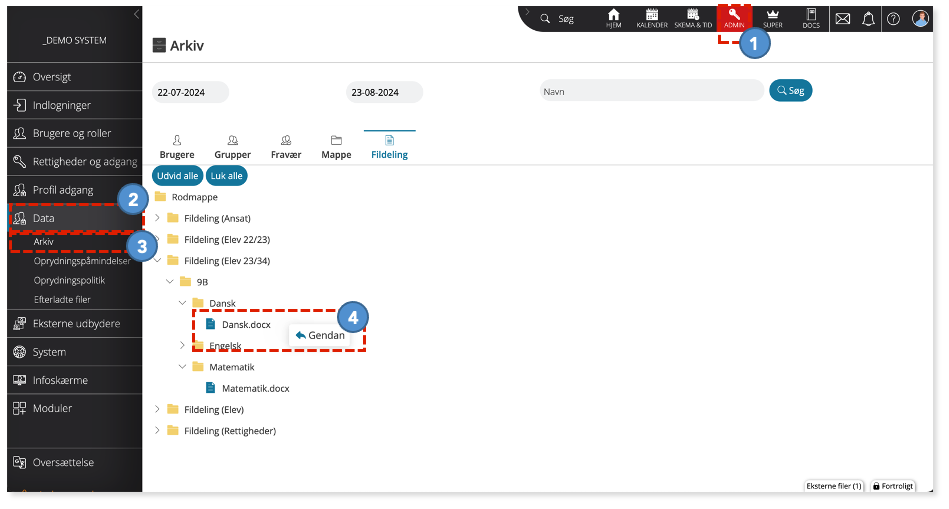Viewport: 949px width, 509px height.
Task: Click the Gendan restore option
Action: coord(320,335)
